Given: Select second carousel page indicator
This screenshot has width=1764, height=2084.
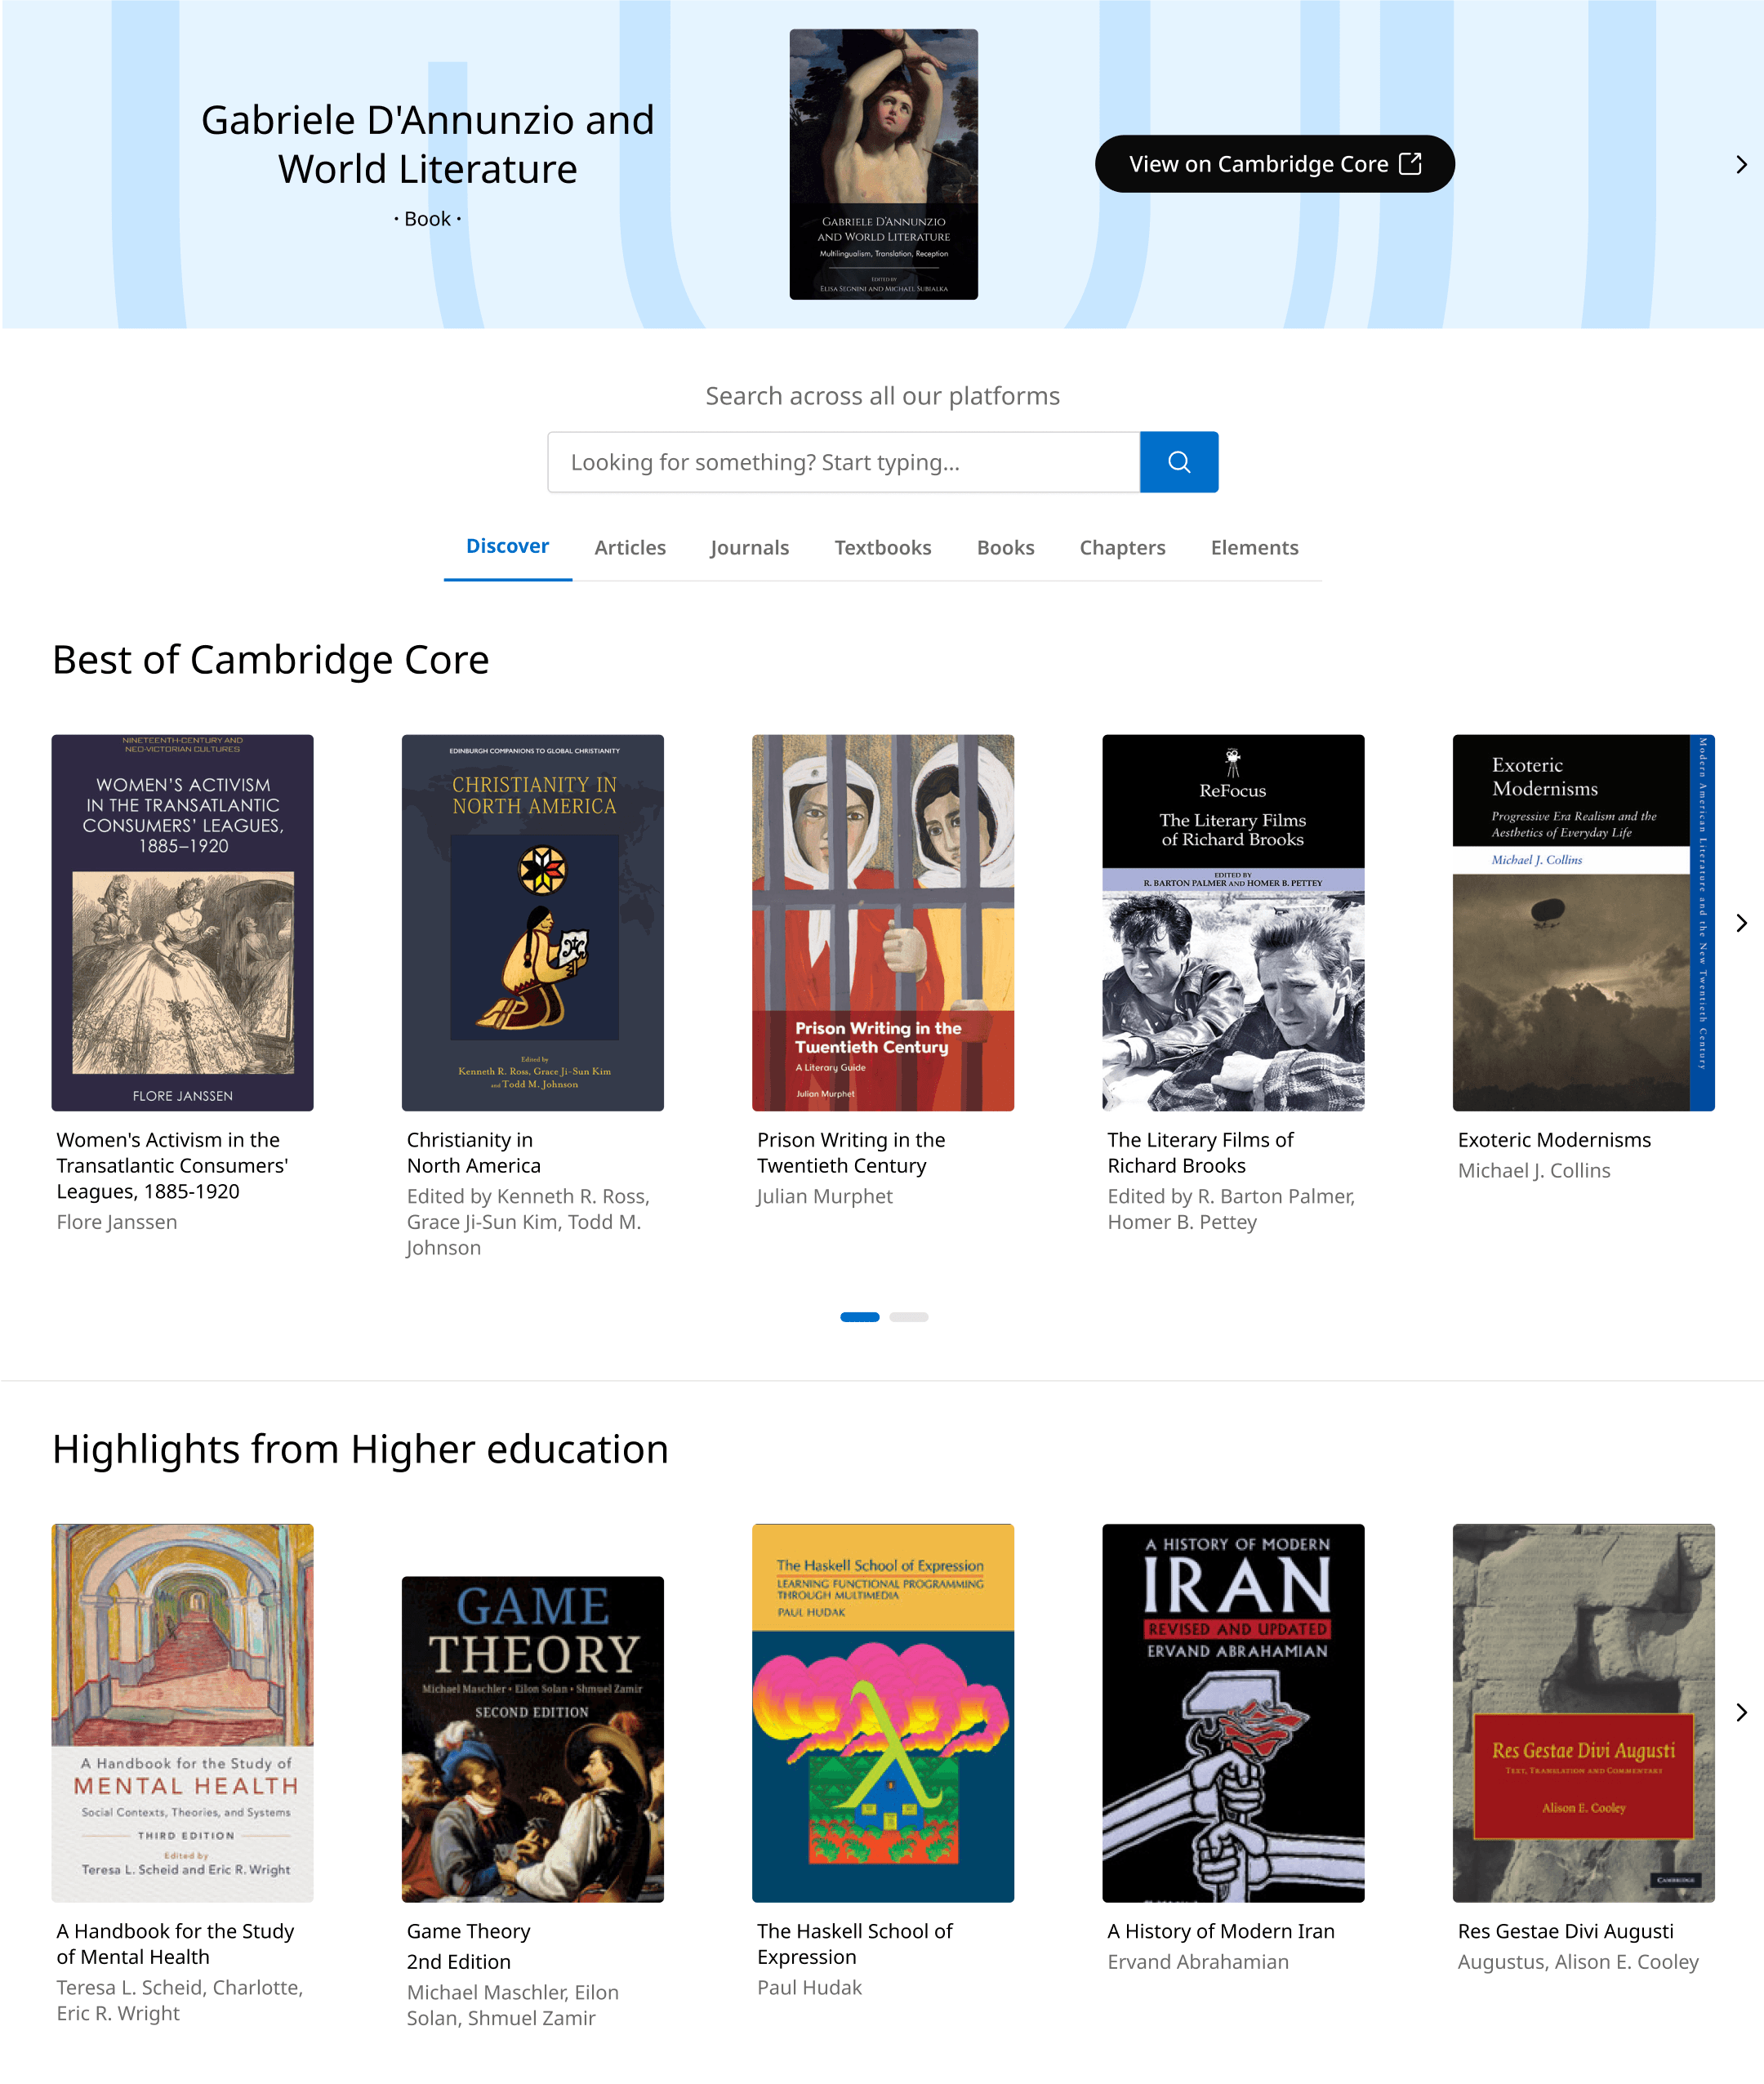Looking at the screenshot, I should 908,1317.
